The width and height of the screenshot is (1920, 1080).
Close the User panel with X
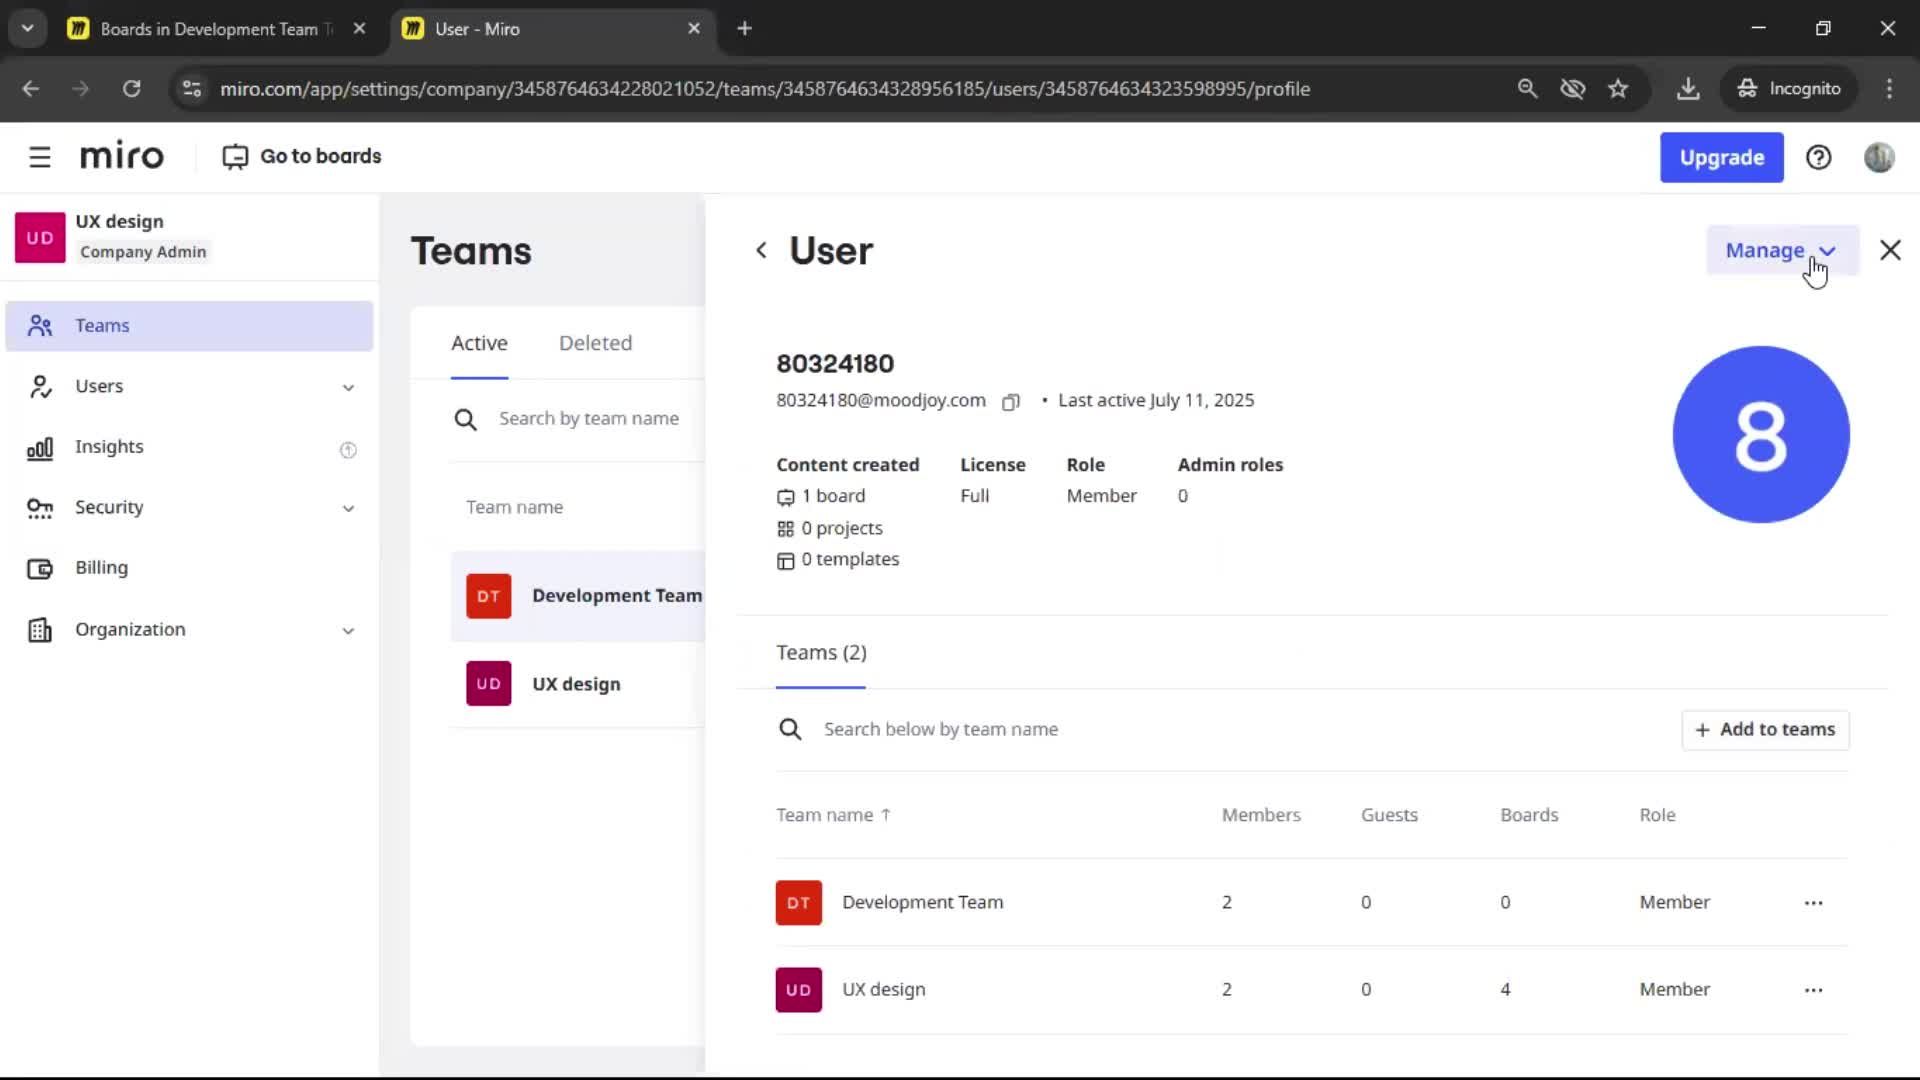(x=1890, y=250)
